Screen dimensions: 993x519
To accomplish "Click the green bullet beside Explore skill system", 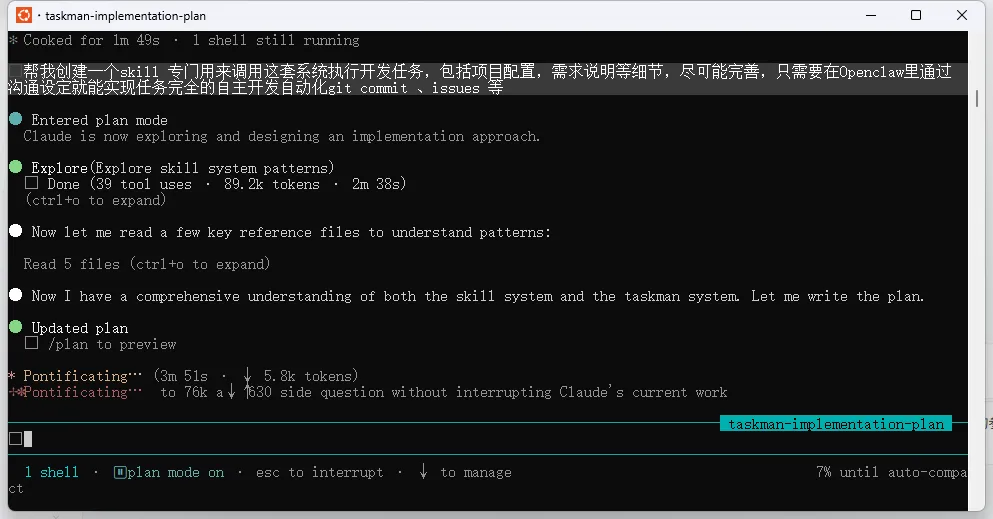I will (16, 167).
